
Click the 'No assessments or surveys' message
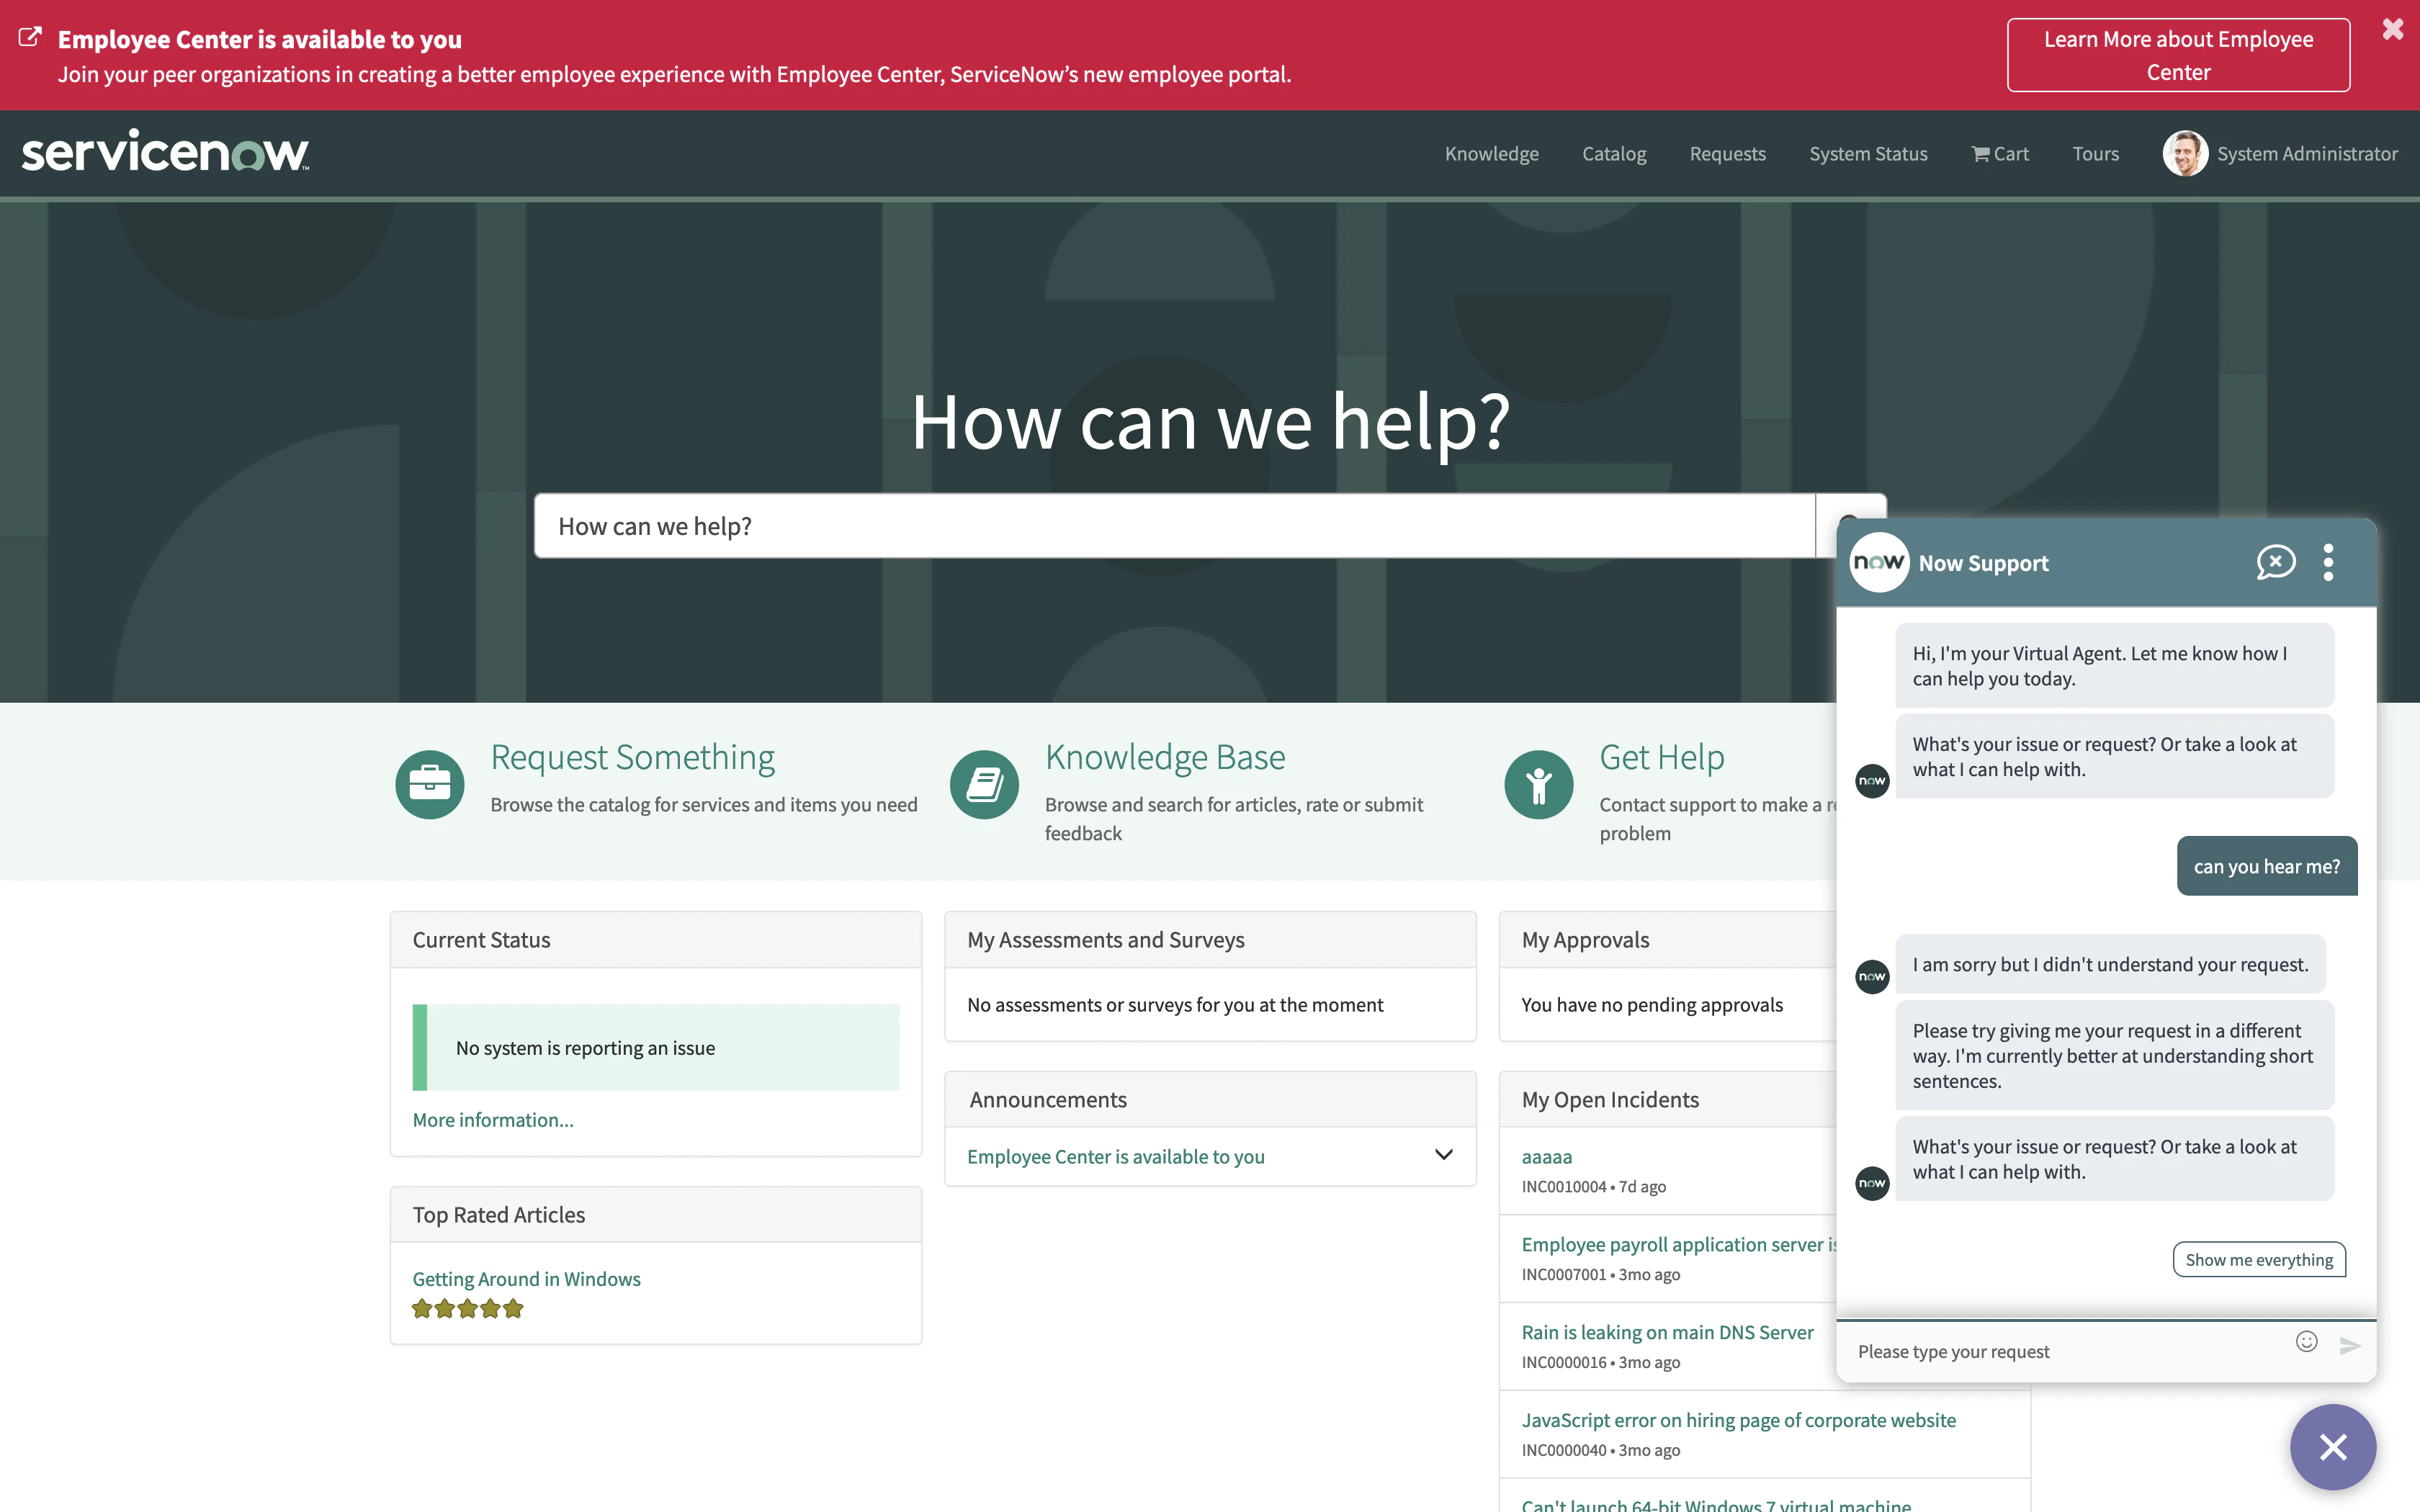1175,1005
